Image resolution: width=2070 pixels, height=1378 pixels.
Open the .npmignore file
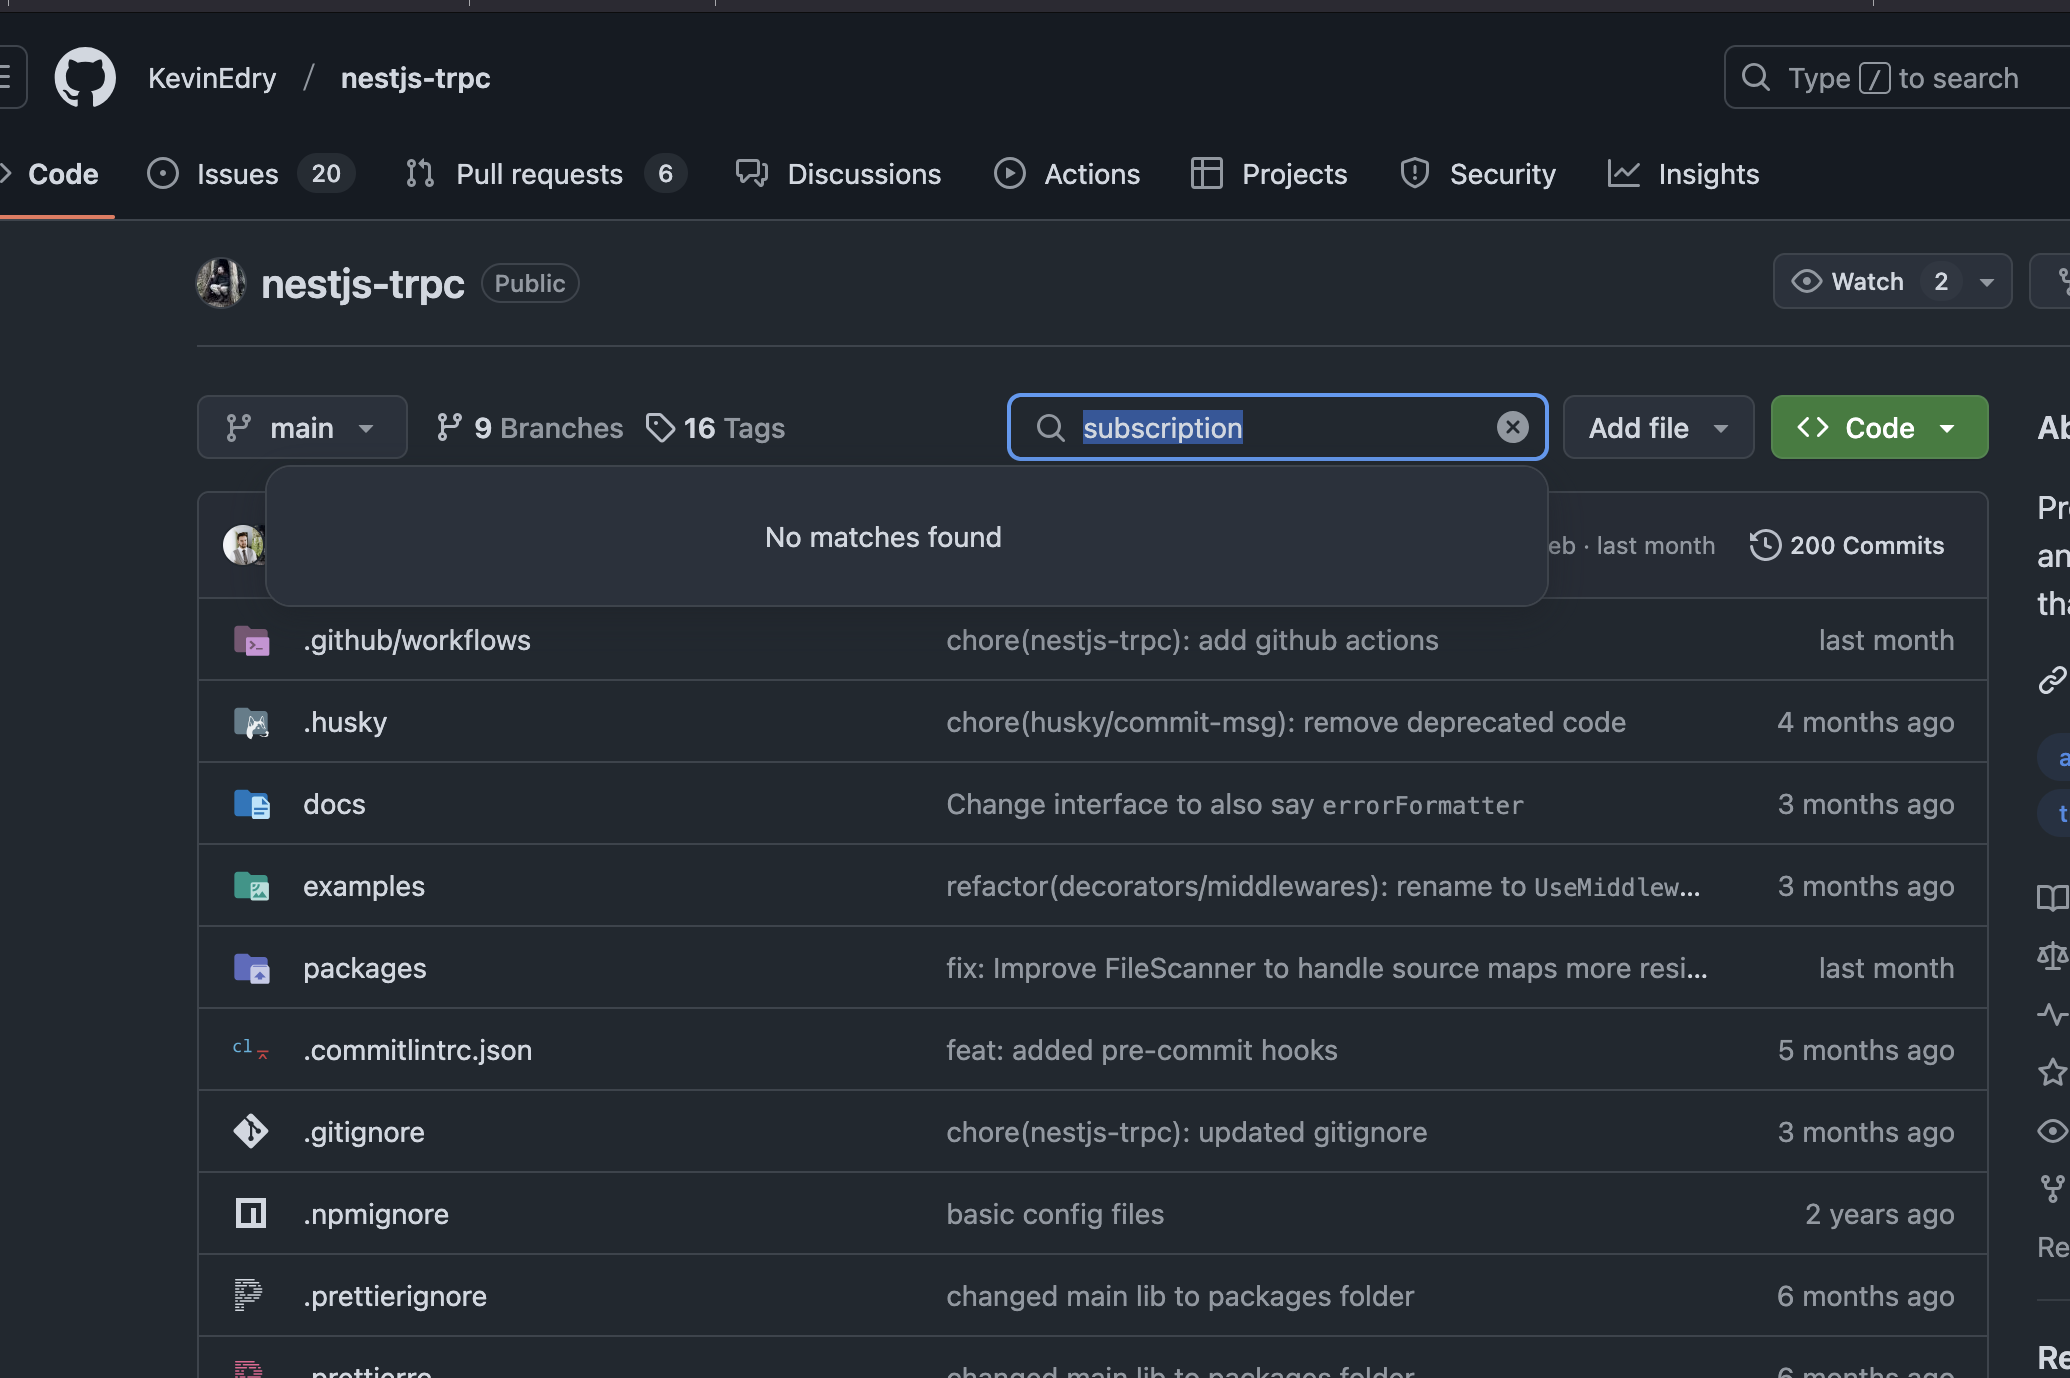(376, 1214)
